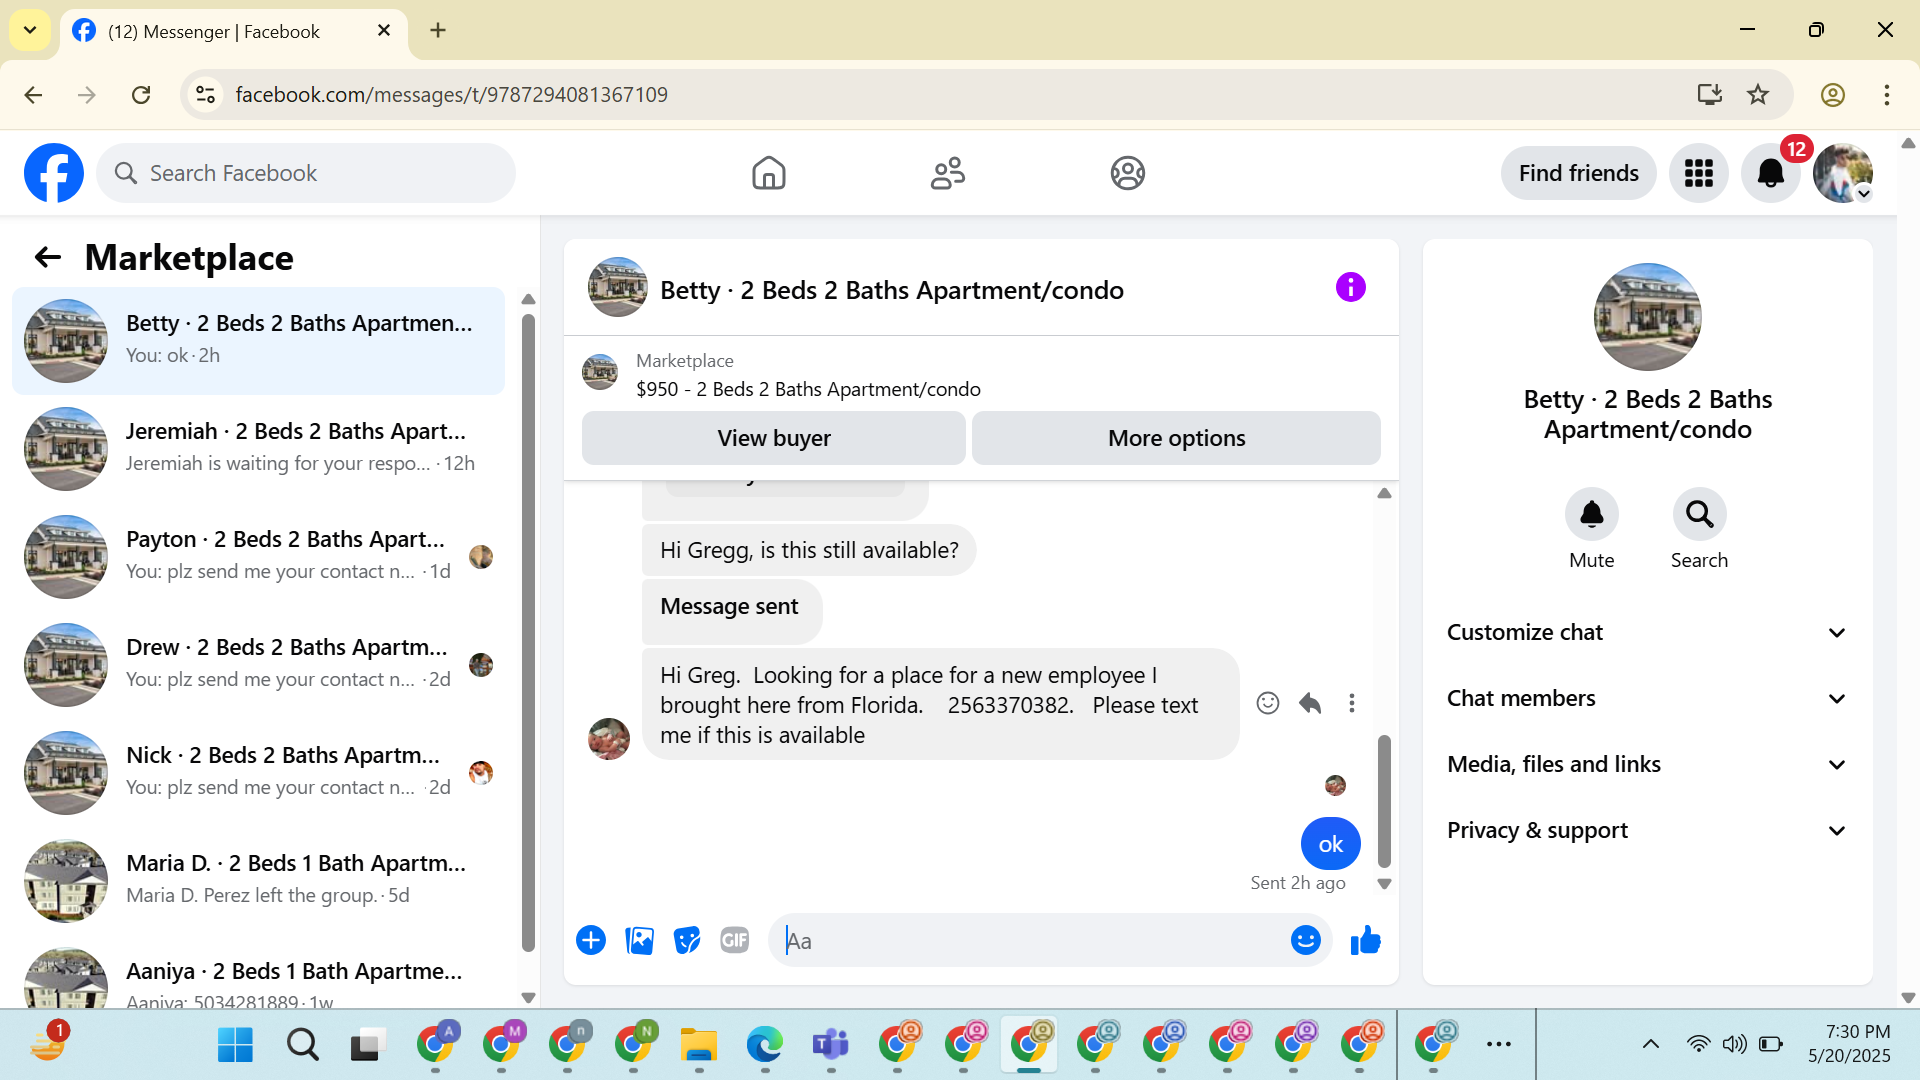Screen dimensions: 1920x1080
Task: React to the message with emoji icon
Action: click(x=1267, y=704)
